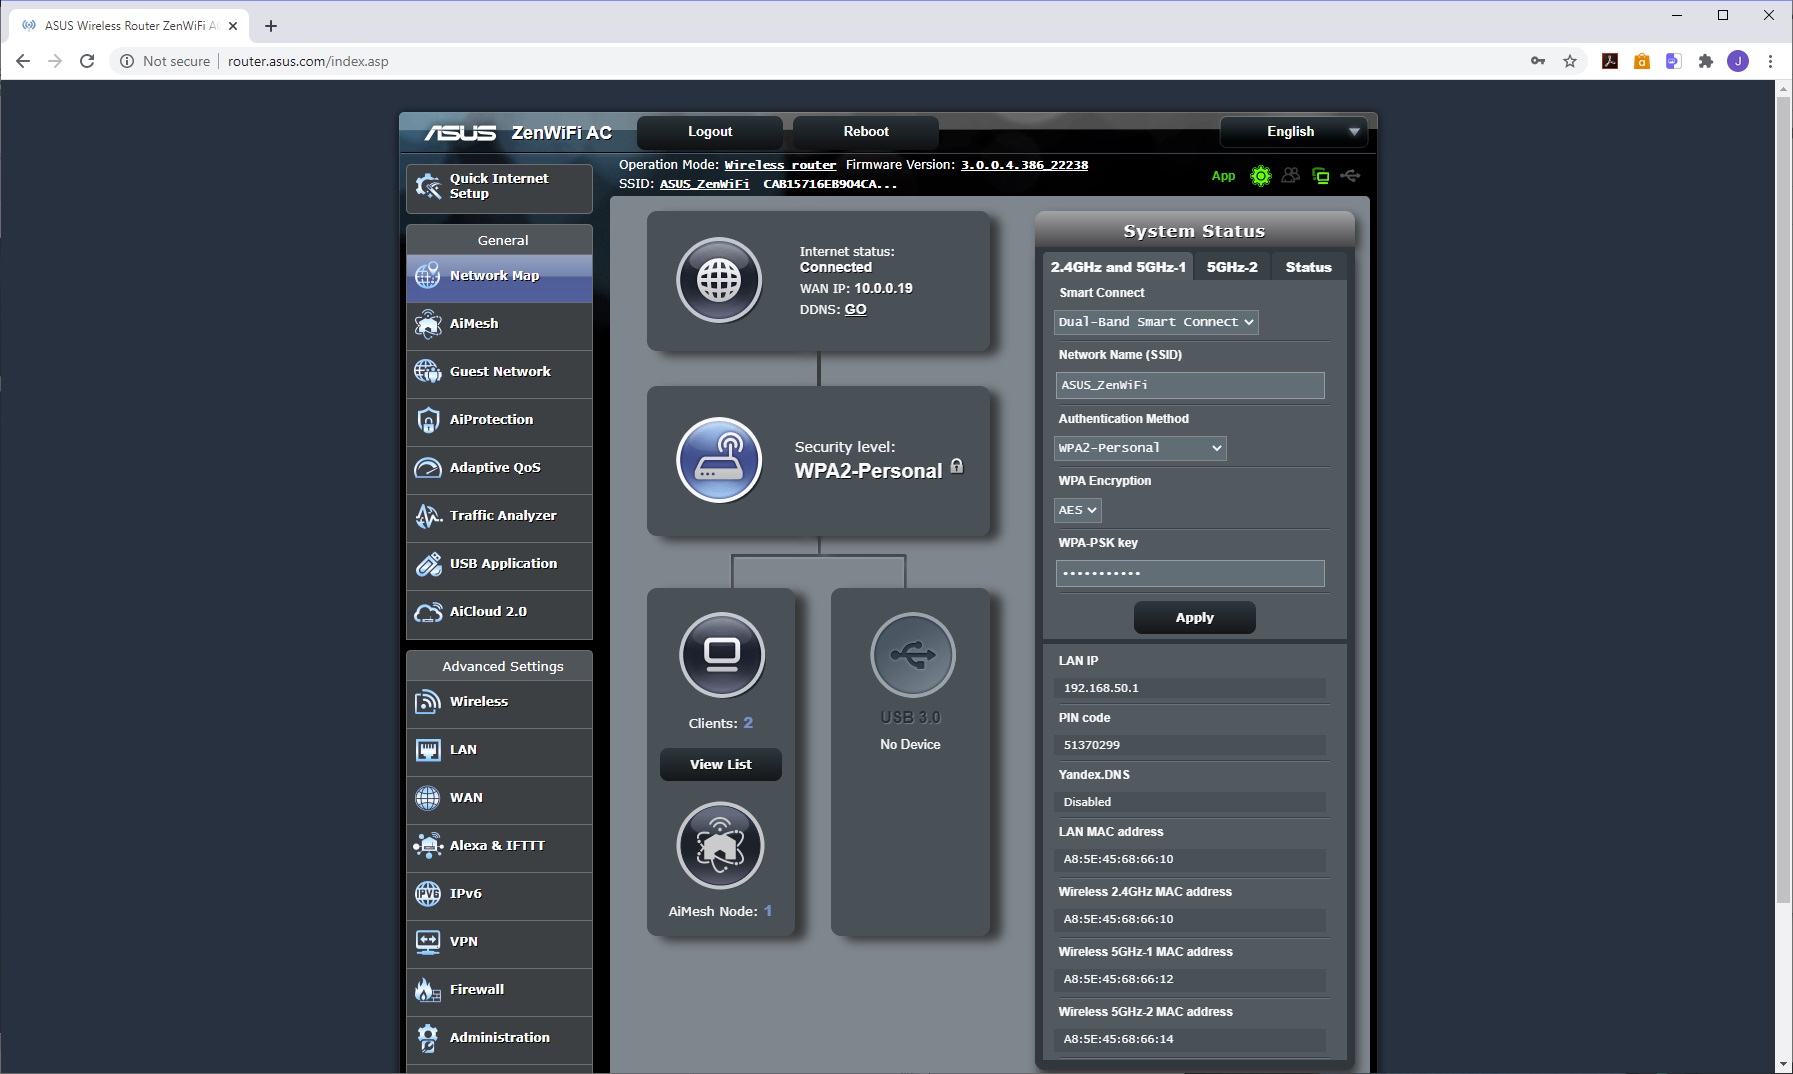The height and width of the screenshot is (1074, 1793).
Task: Click the Apply button
Action: 1194,618
